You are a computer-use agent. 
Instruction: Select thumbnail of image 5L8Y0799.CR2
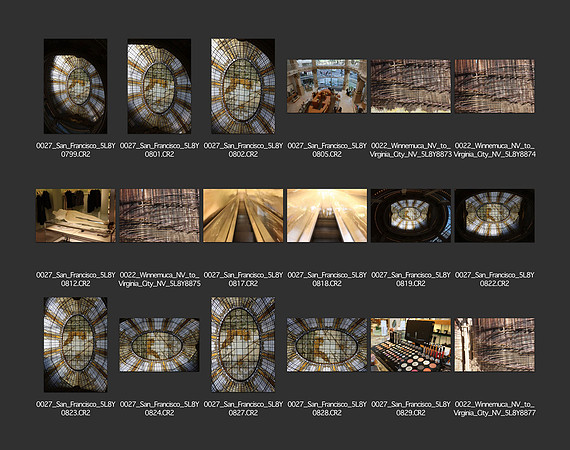coord(76,86)
